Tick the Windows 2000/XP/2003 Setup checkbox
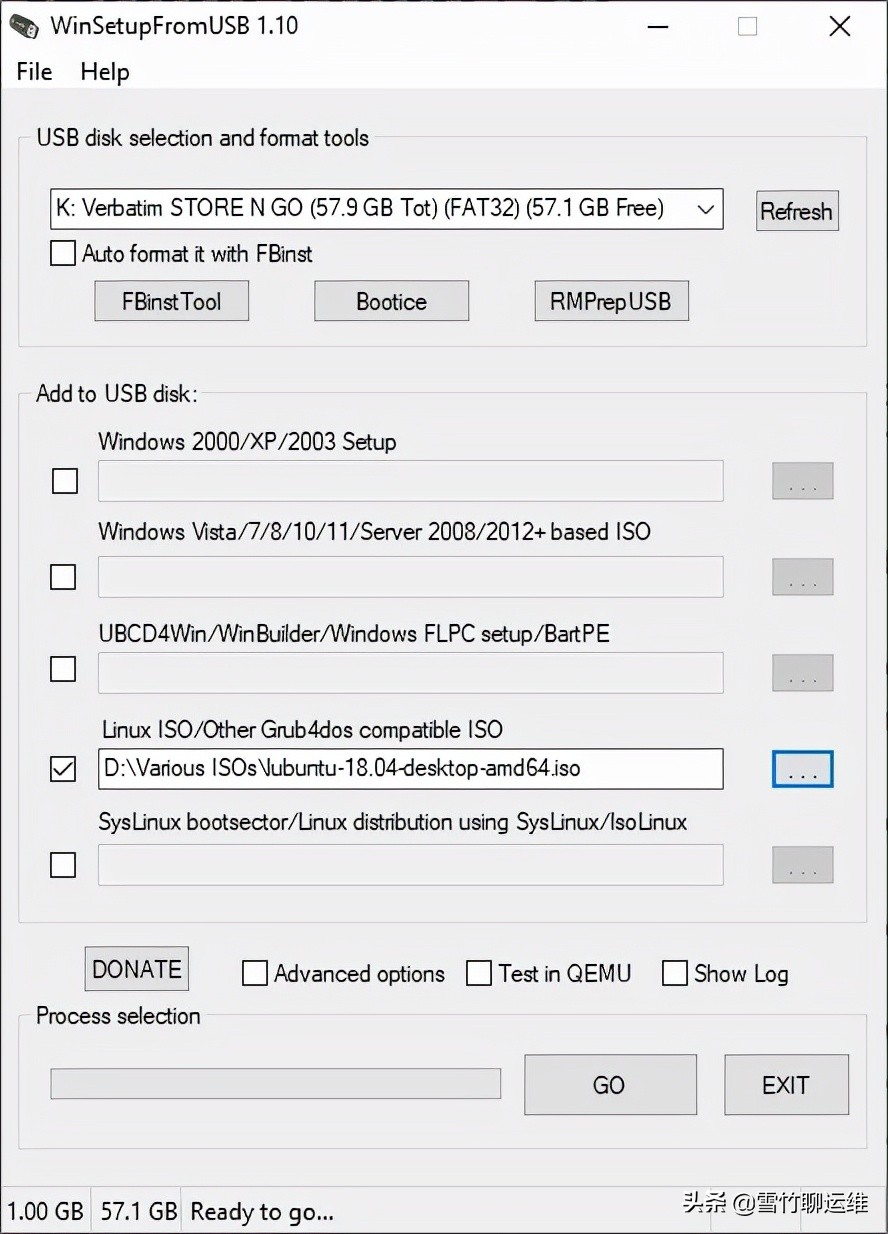The height and width of the screenshot is (1234, 888). coord(65,481)
